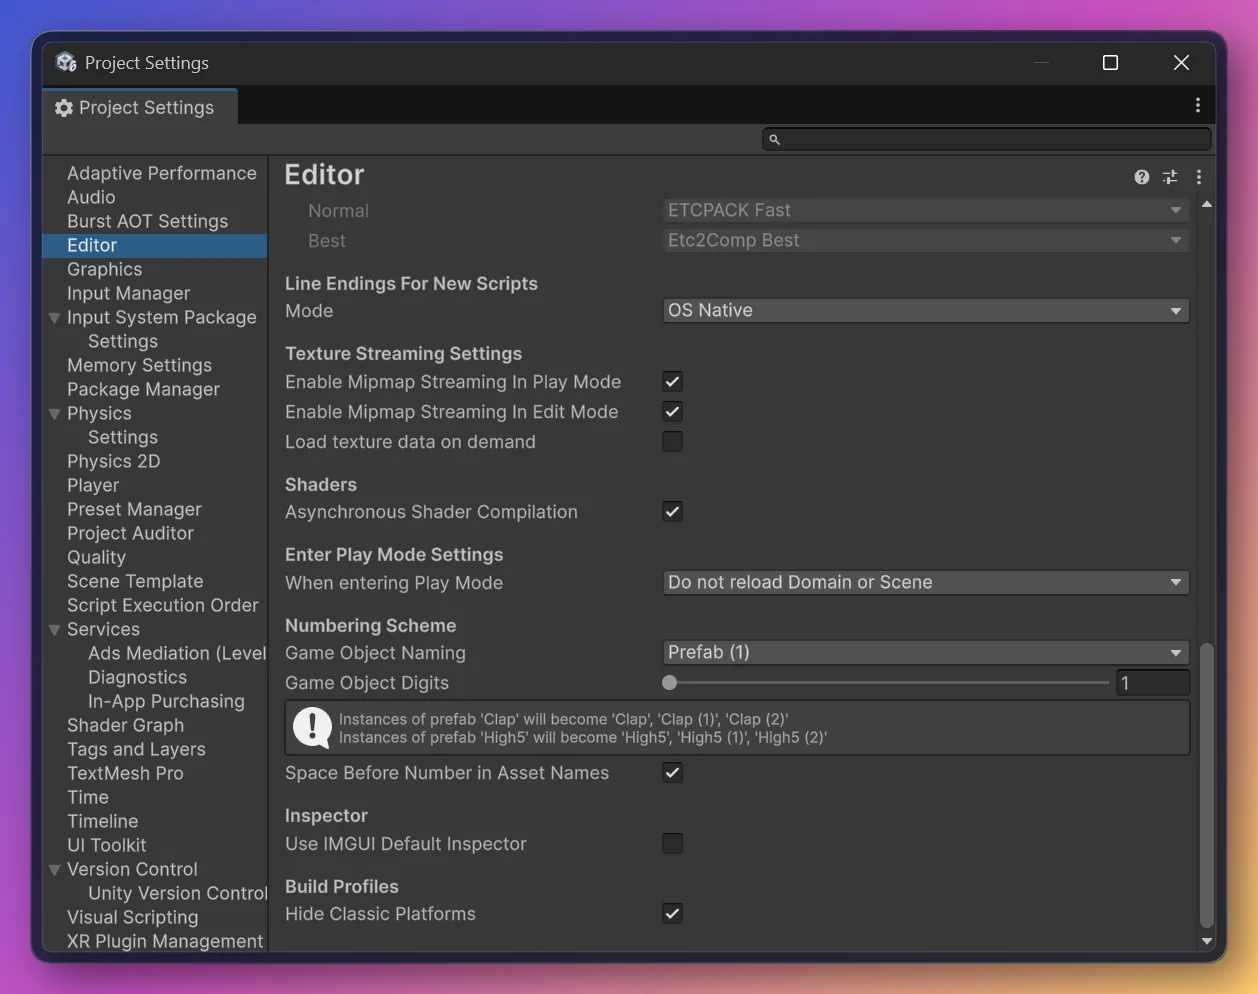
Task: Collapse the Physics group arrow
Action: (55, 414)
